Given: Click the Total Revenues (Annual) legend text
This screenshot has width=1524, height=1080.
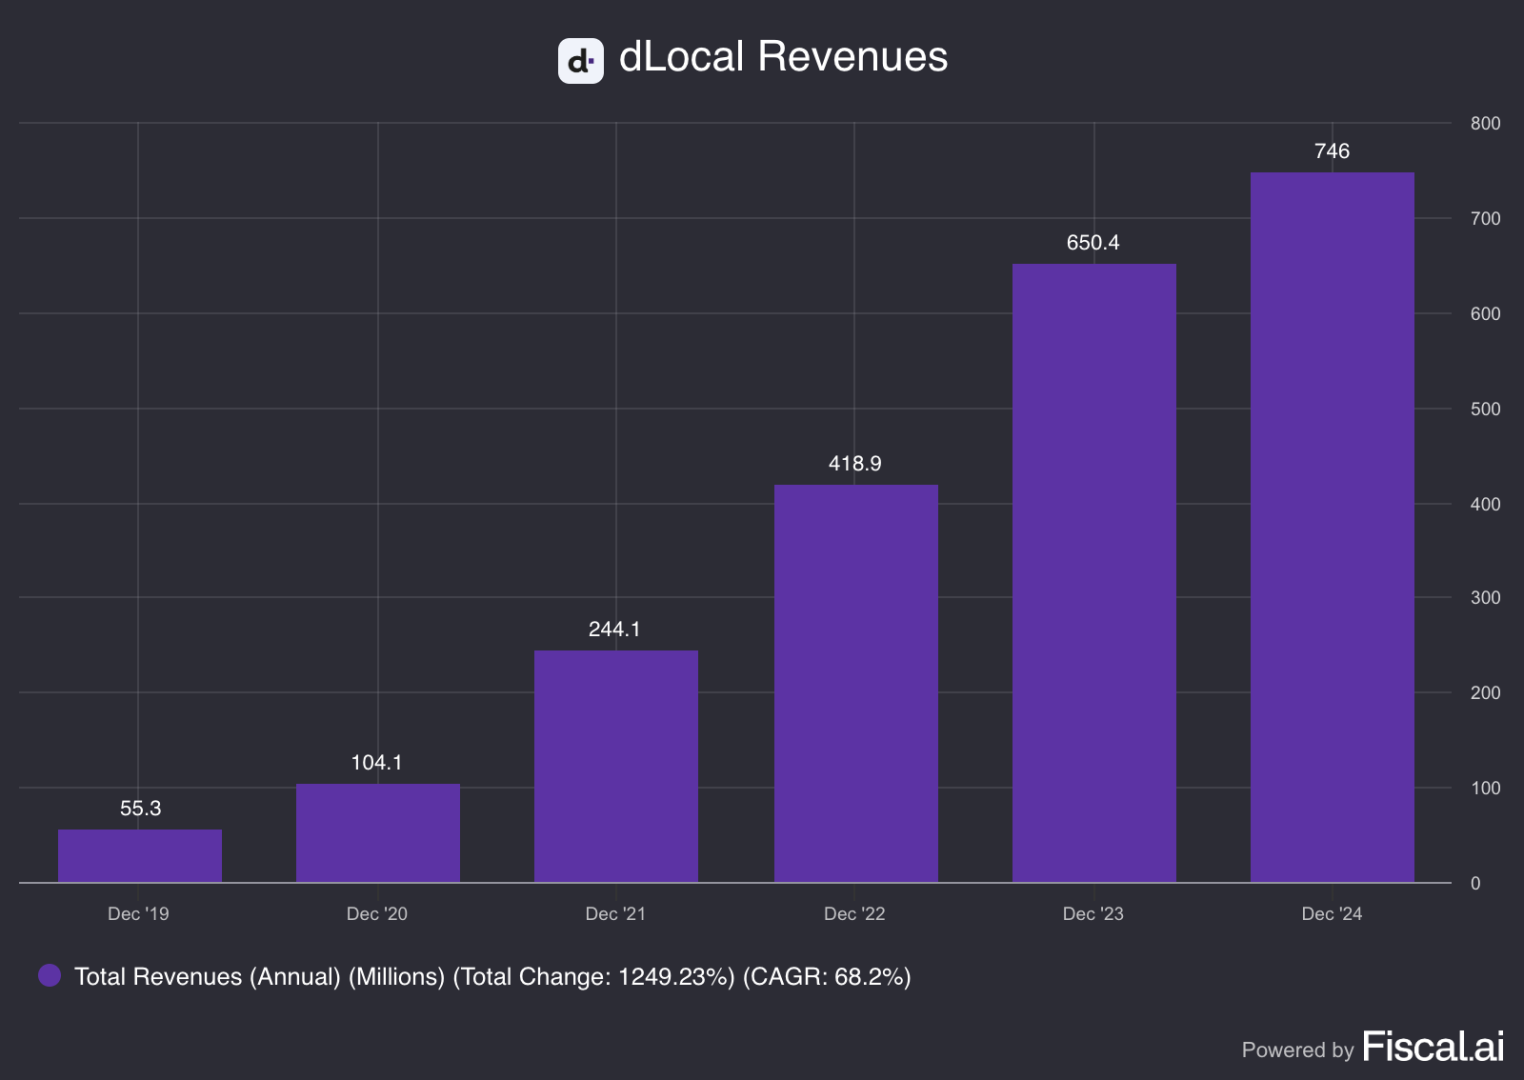Looking at the screenshot, I should point(493,977).
